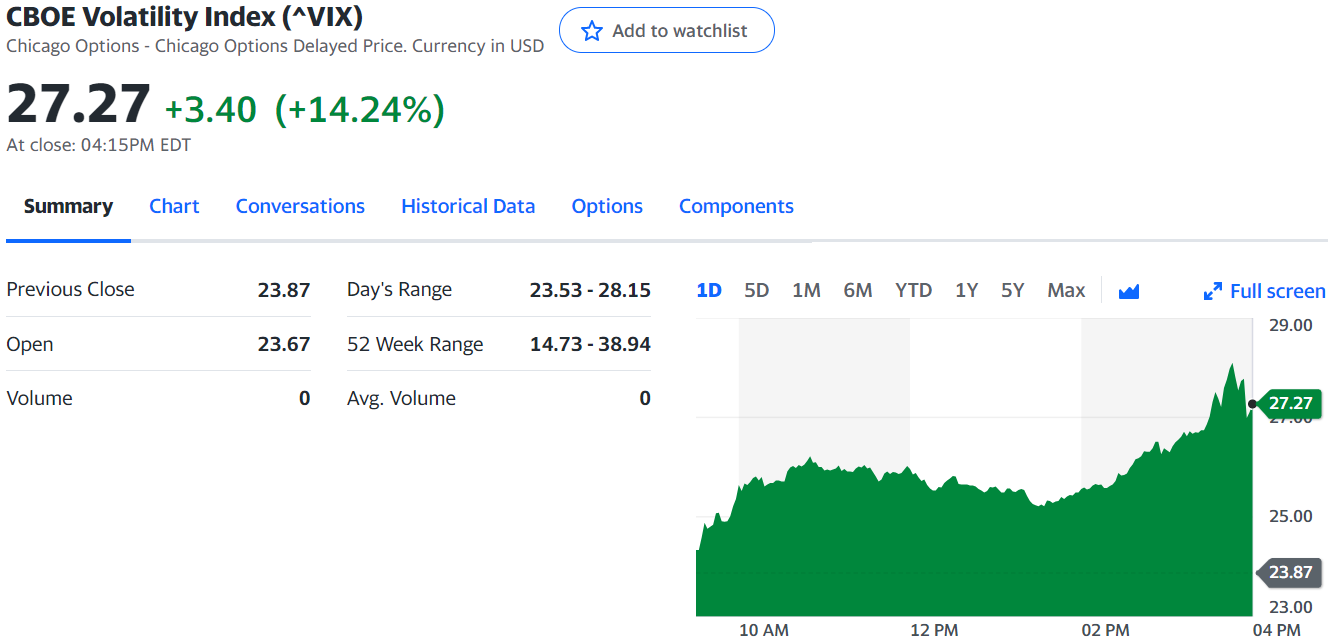Click the star icon in Add to watchlist
Viewport: 1328px width, 644px height.
pos(592,31)
